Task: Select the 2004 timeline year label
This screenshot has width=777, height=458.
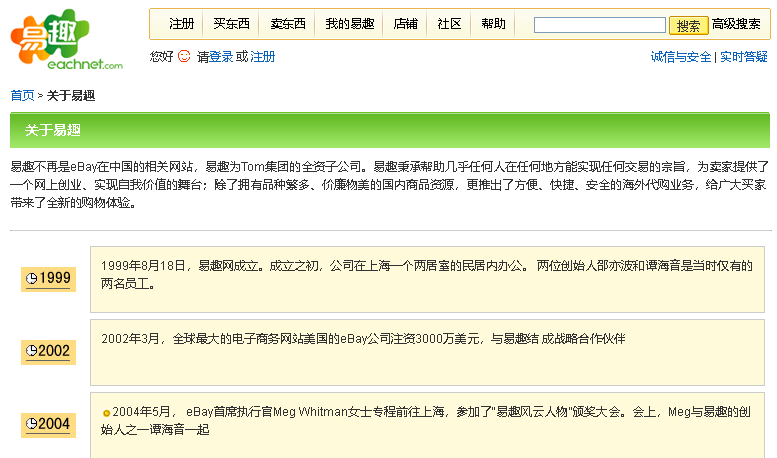Action: click(x=48, y=425)
